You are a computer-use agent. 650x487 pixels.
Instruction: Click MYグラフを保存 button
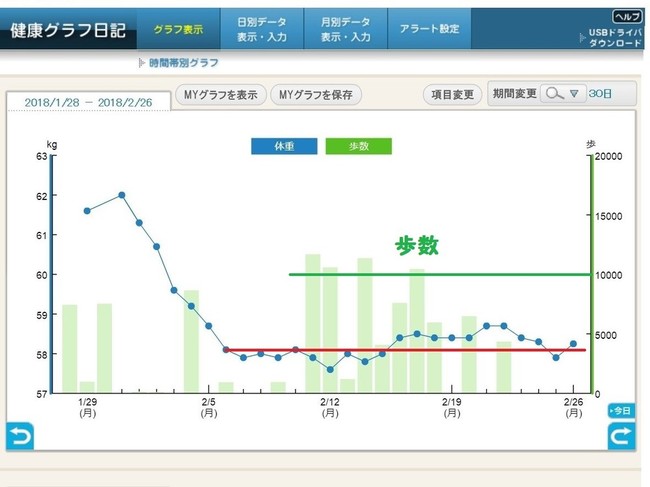click(x=315, y=94)
